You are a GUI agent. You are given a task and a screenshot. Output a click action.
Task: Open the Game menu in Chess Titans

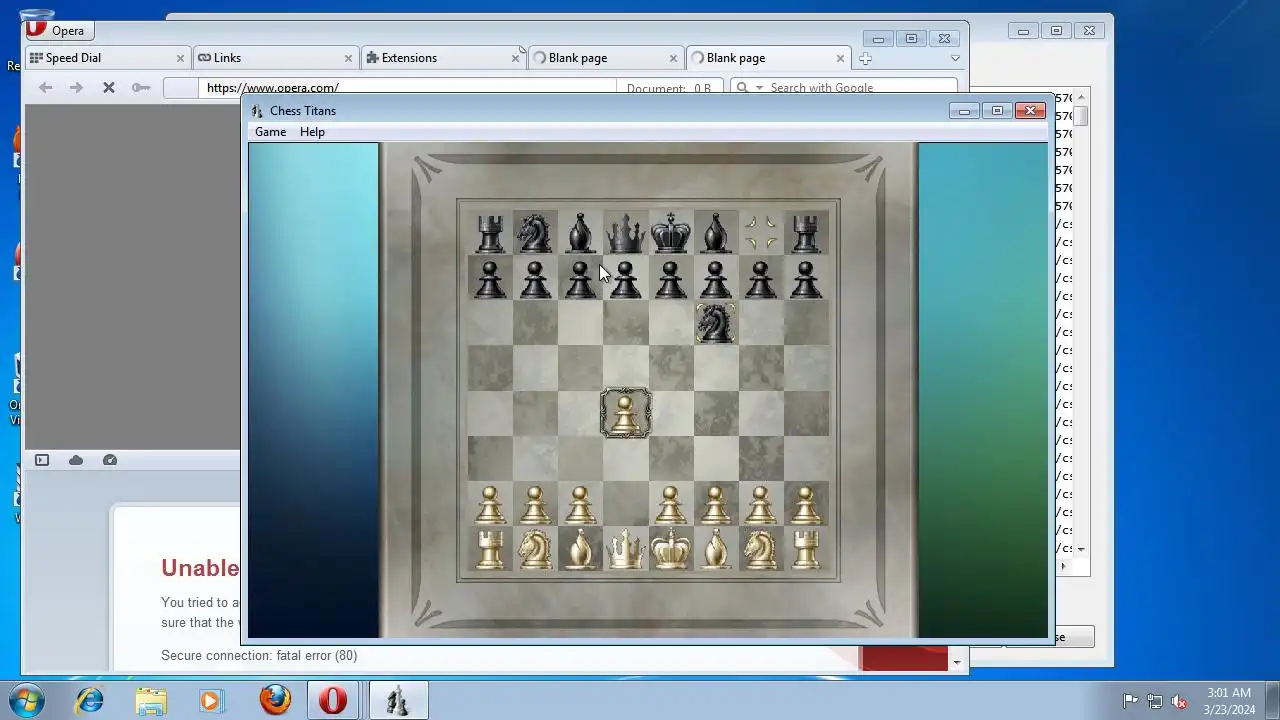[270, 132]
